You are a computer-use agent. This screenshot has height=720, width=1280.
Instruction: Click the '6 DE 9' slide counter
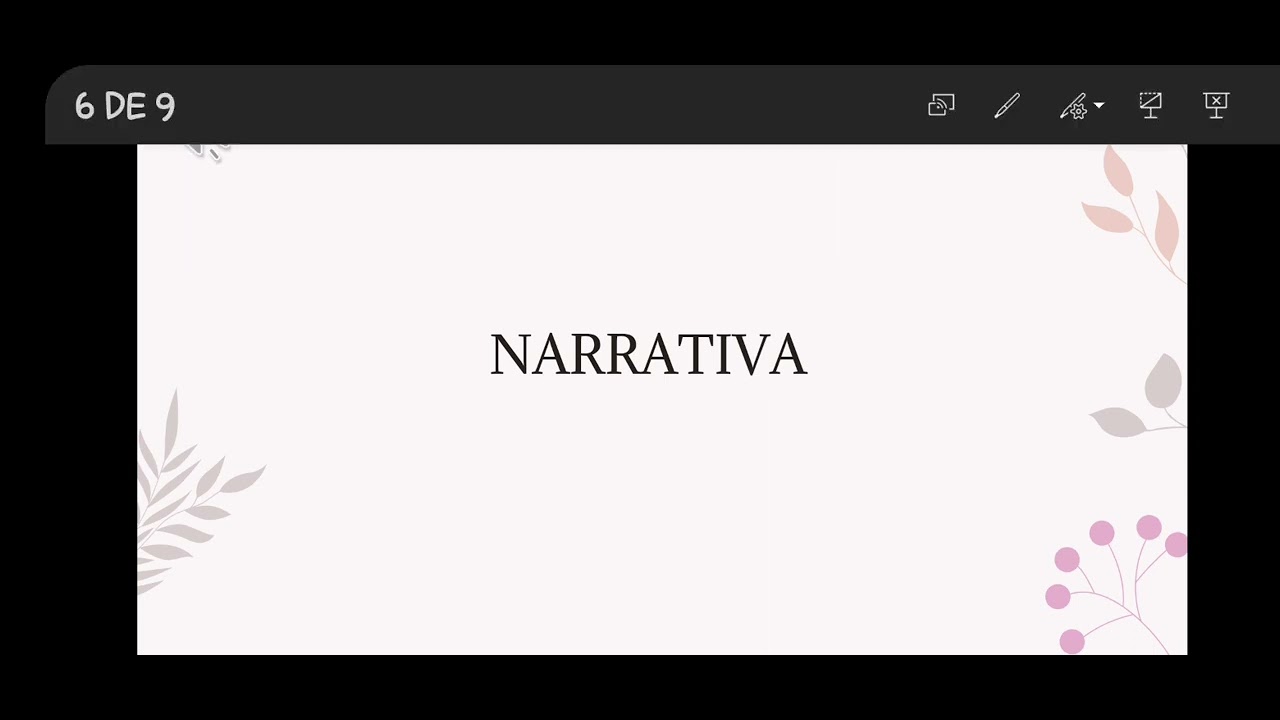pos(125,106)
